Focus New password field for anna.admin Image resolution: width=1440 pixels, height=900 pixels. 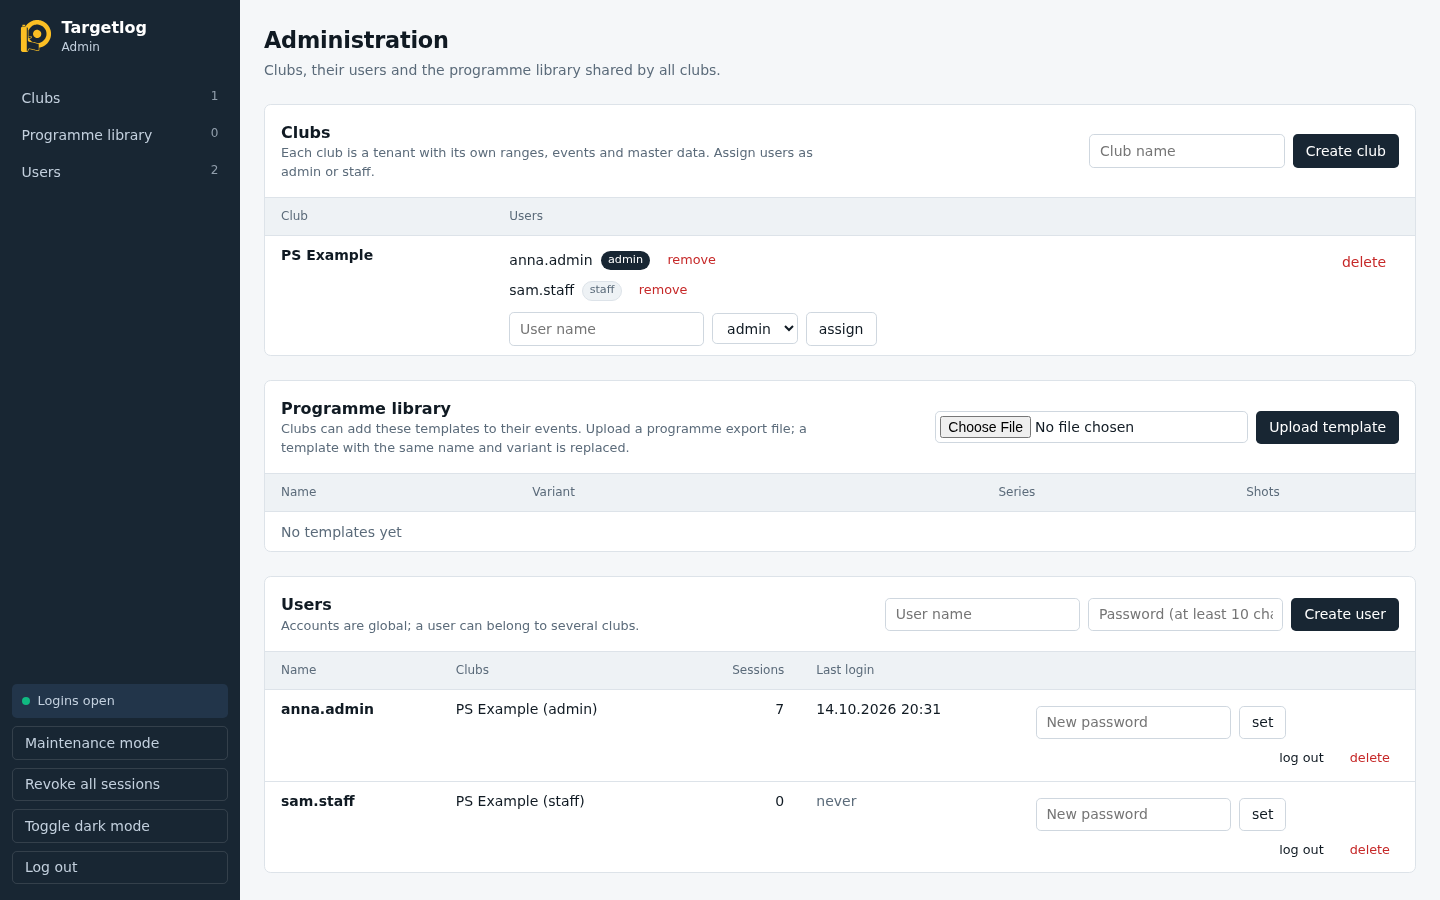(1133, 722)
